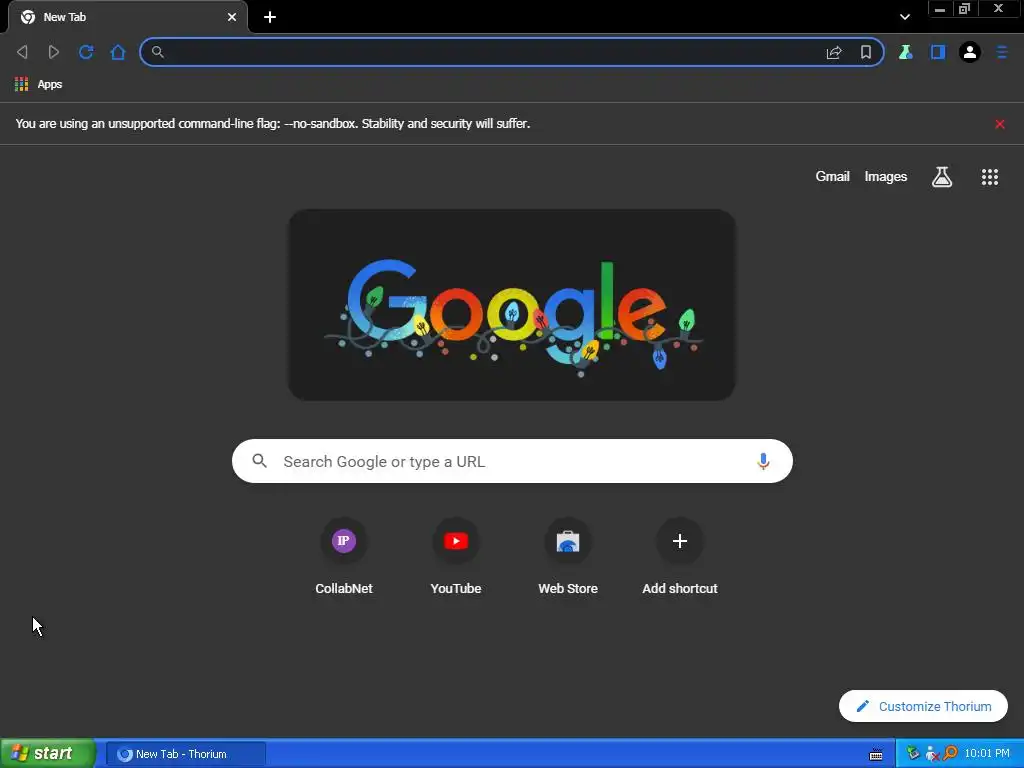The height and width of the screenshot is (768, 1024).
Task: Select New Tab - Thorium taskbar item
Action: (185, 754)
